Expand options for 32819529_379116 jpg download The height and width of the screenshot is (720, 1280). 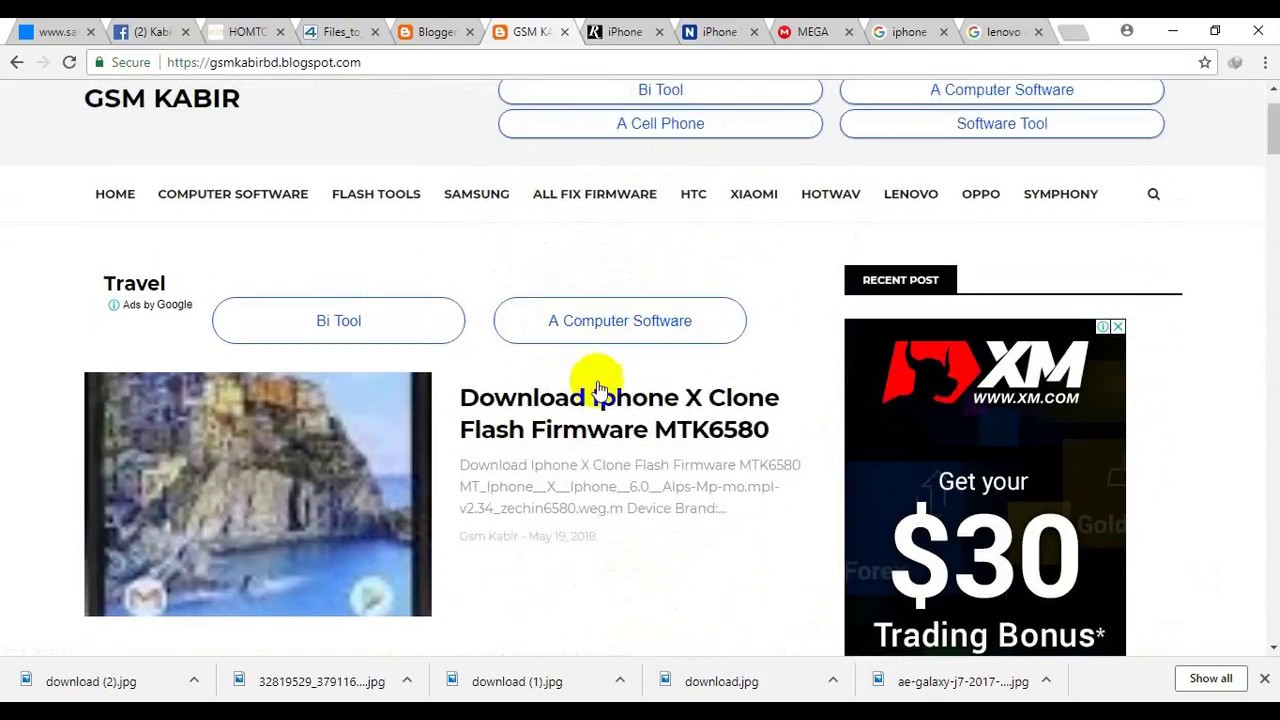click(x=407, y=681)
